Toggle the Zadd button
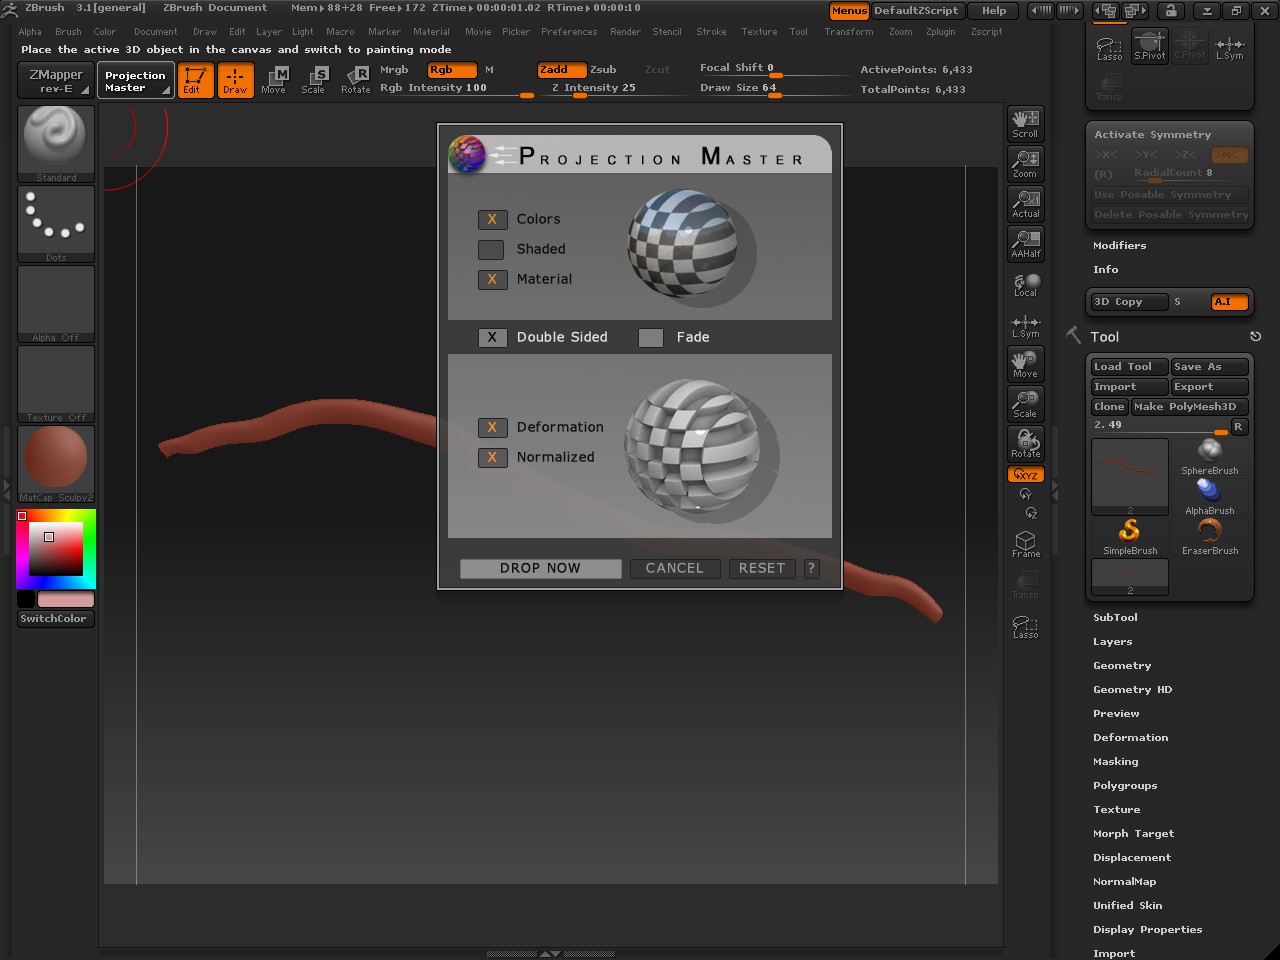1280x960 pixels. [561, 70]
